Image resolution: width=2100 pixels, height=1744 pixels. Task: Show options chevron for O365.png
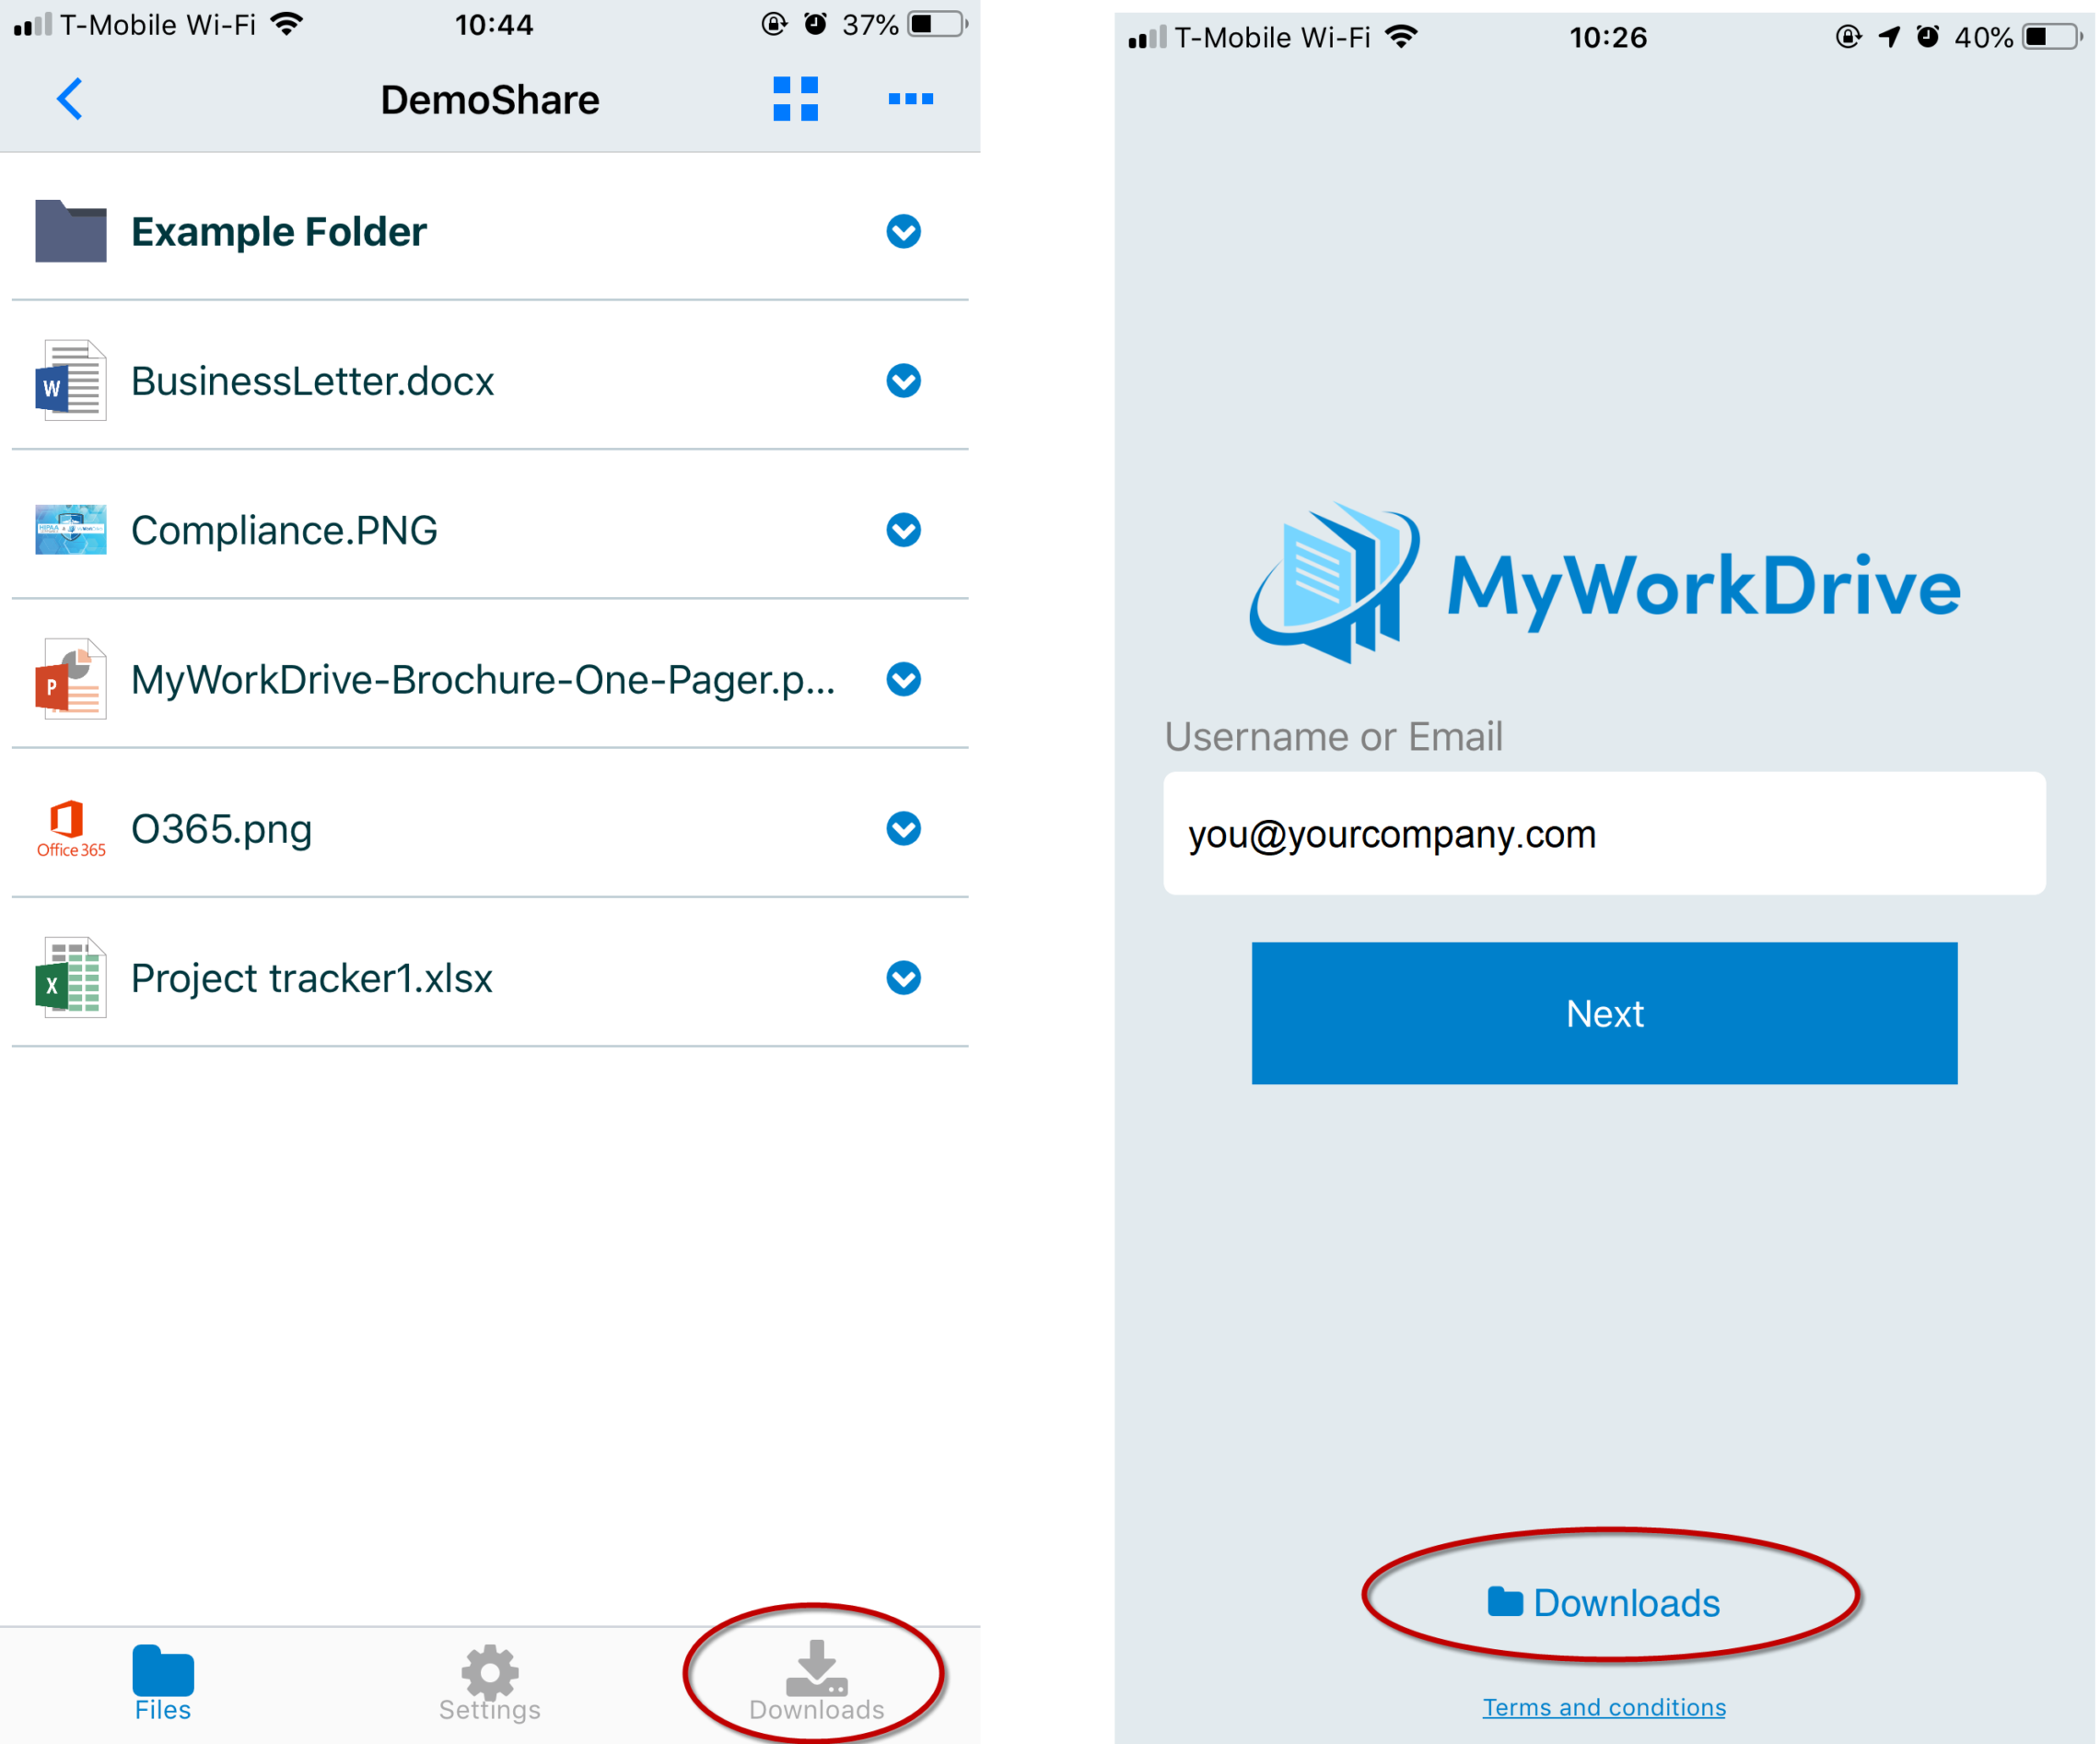click(x=903, y=828)
